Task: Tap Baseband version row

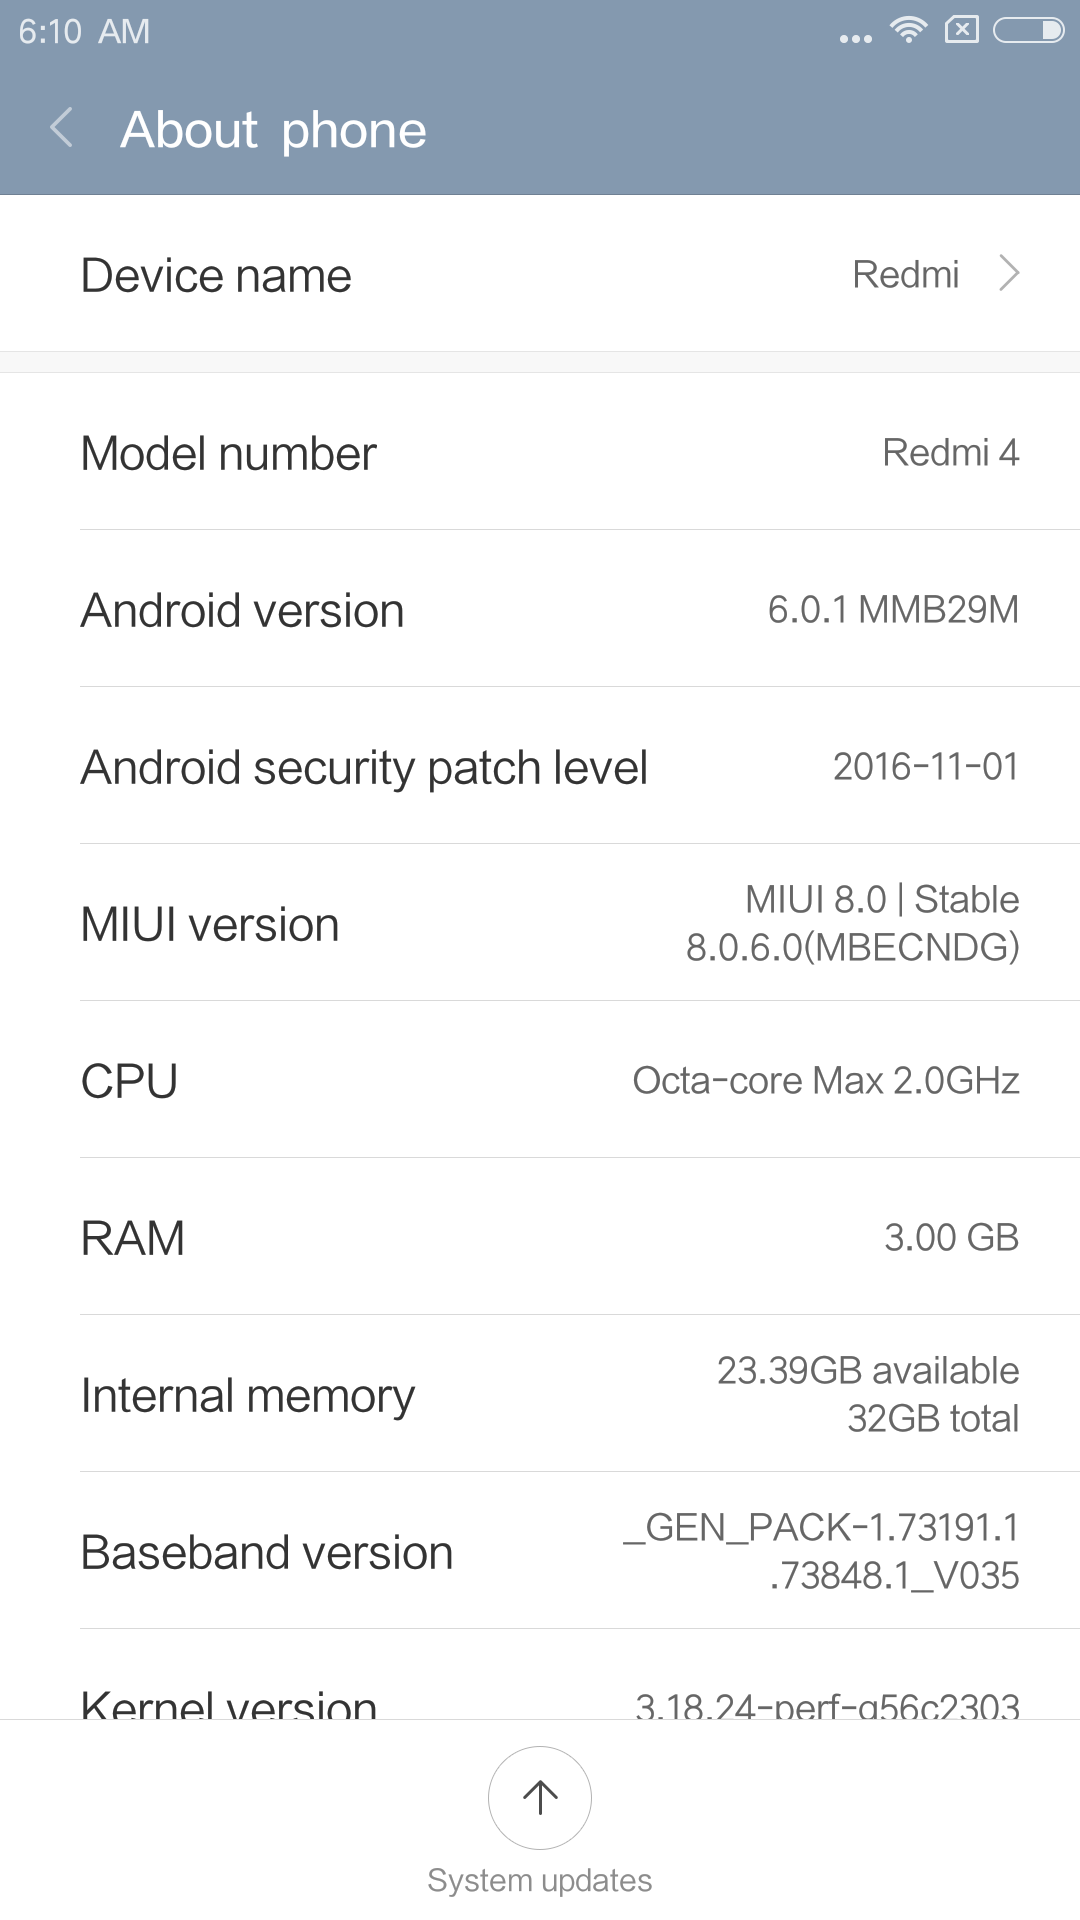Action: click(540, 1552)
